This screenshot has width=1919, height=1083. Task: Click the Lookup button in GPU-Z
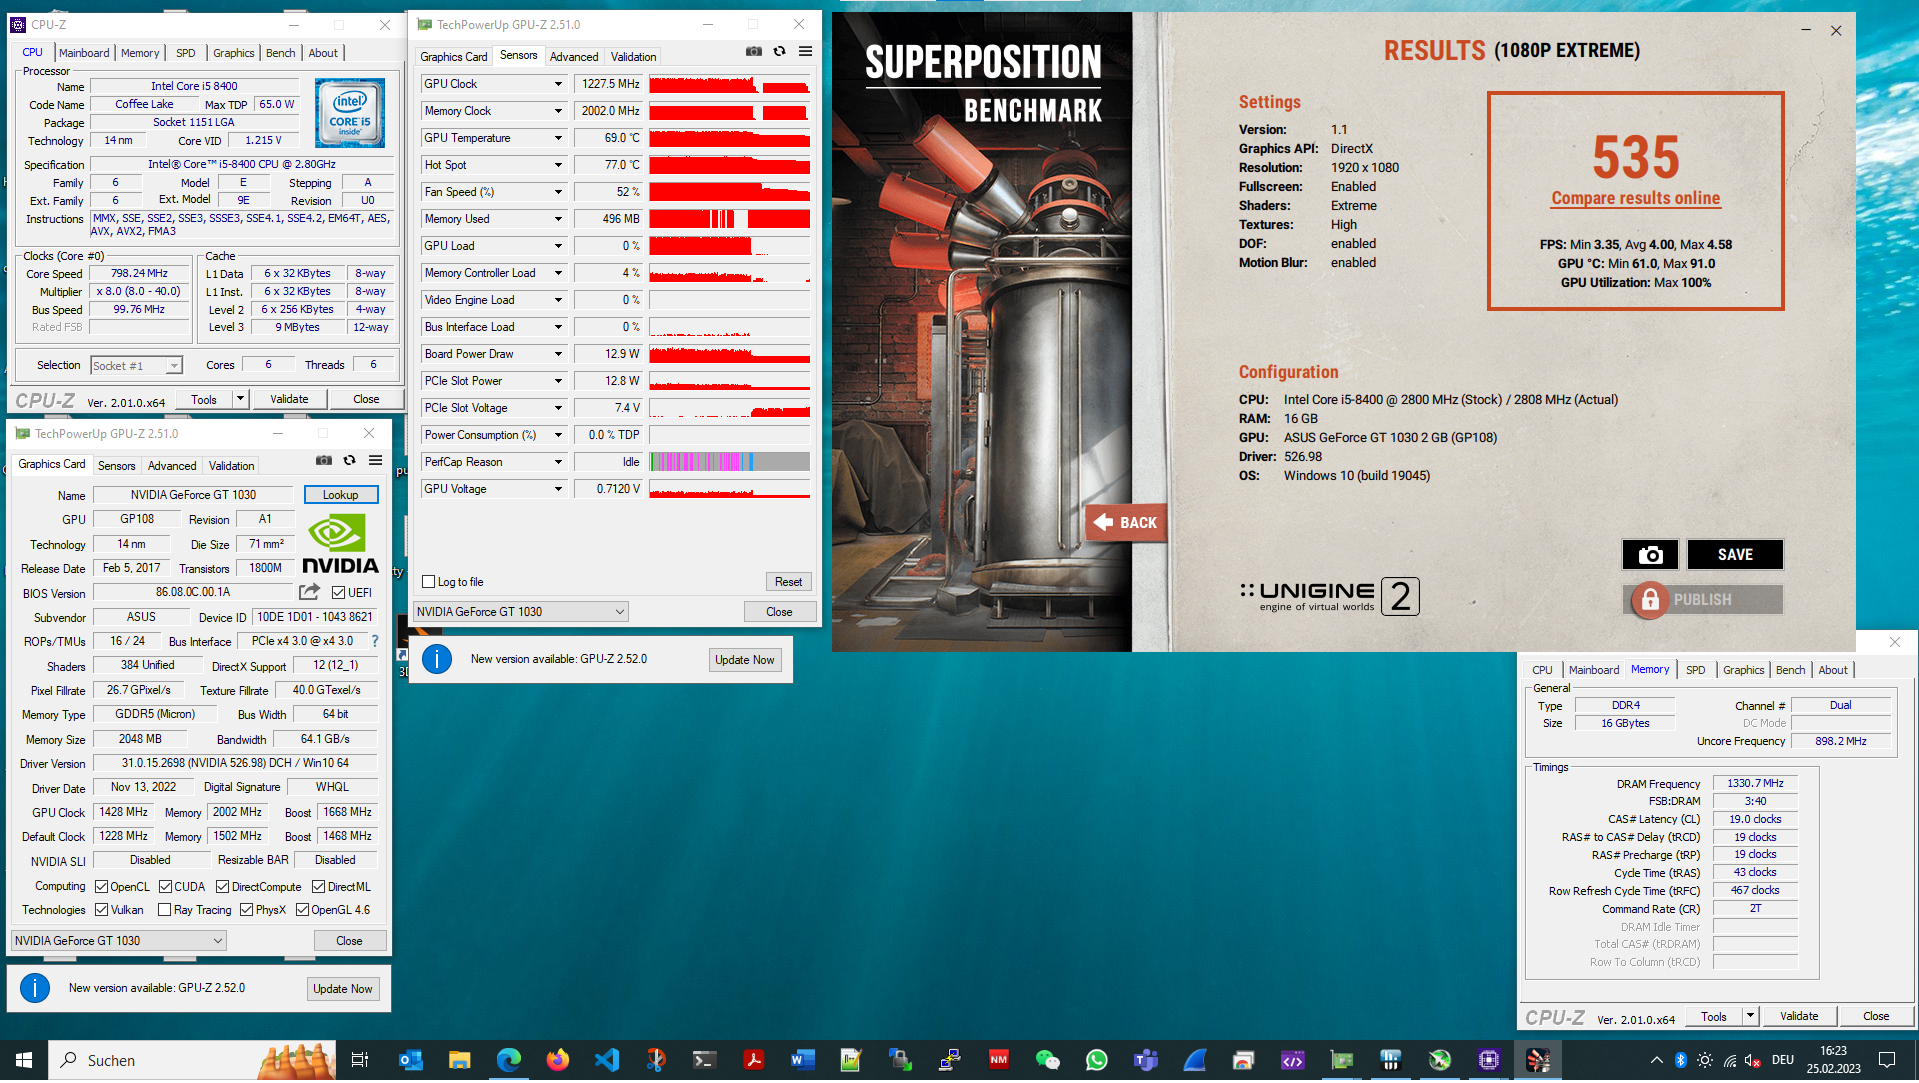[x=341, y=495]
